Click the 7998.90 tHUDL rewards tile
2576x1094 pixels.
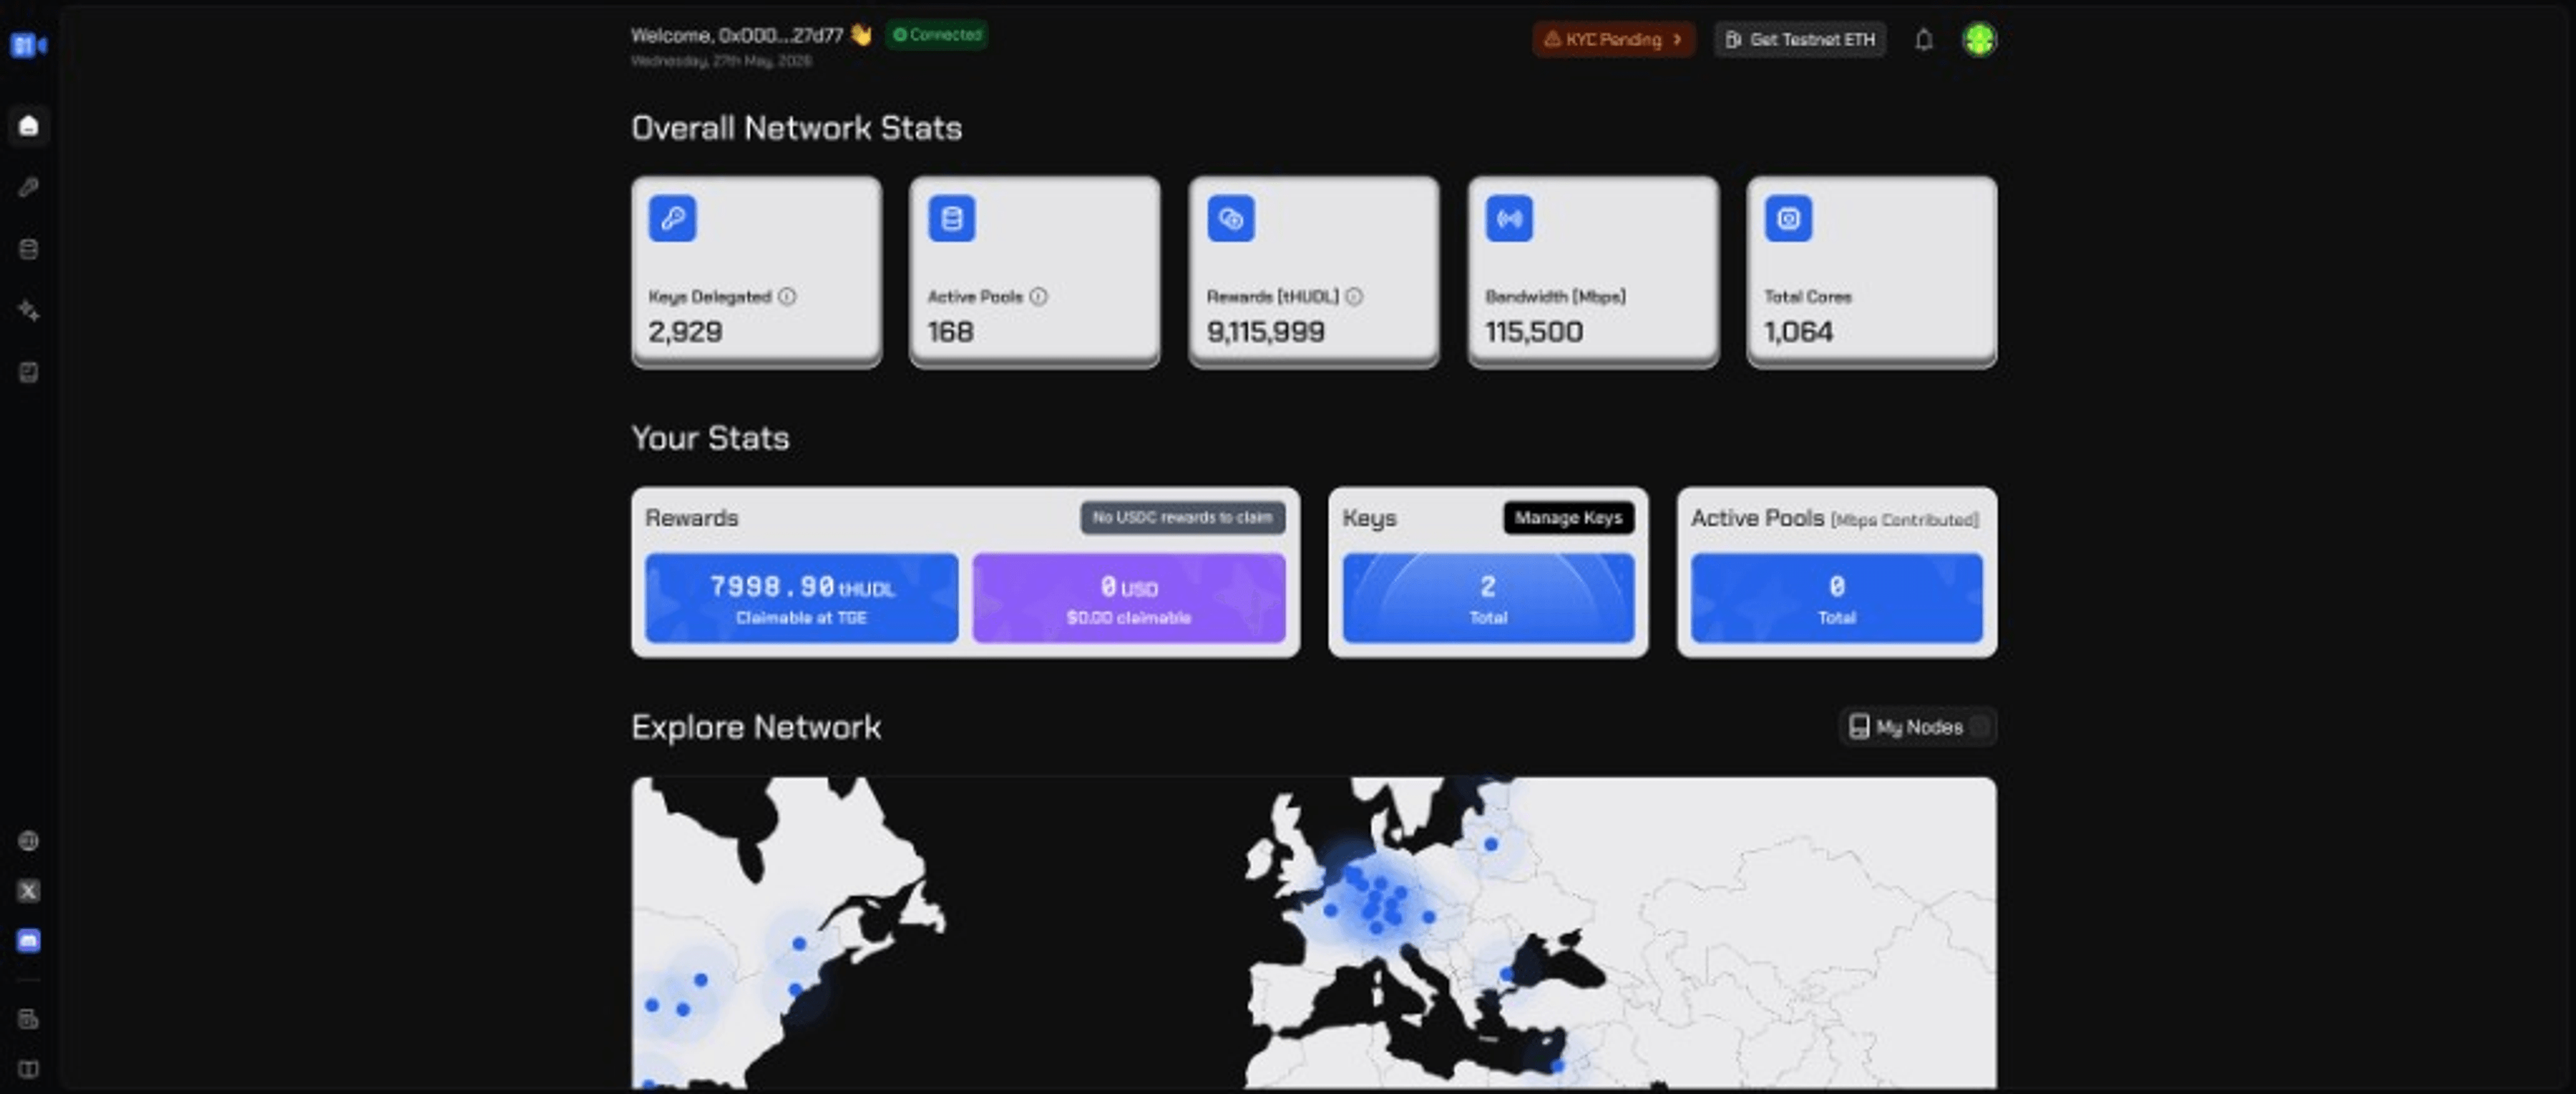801,598
